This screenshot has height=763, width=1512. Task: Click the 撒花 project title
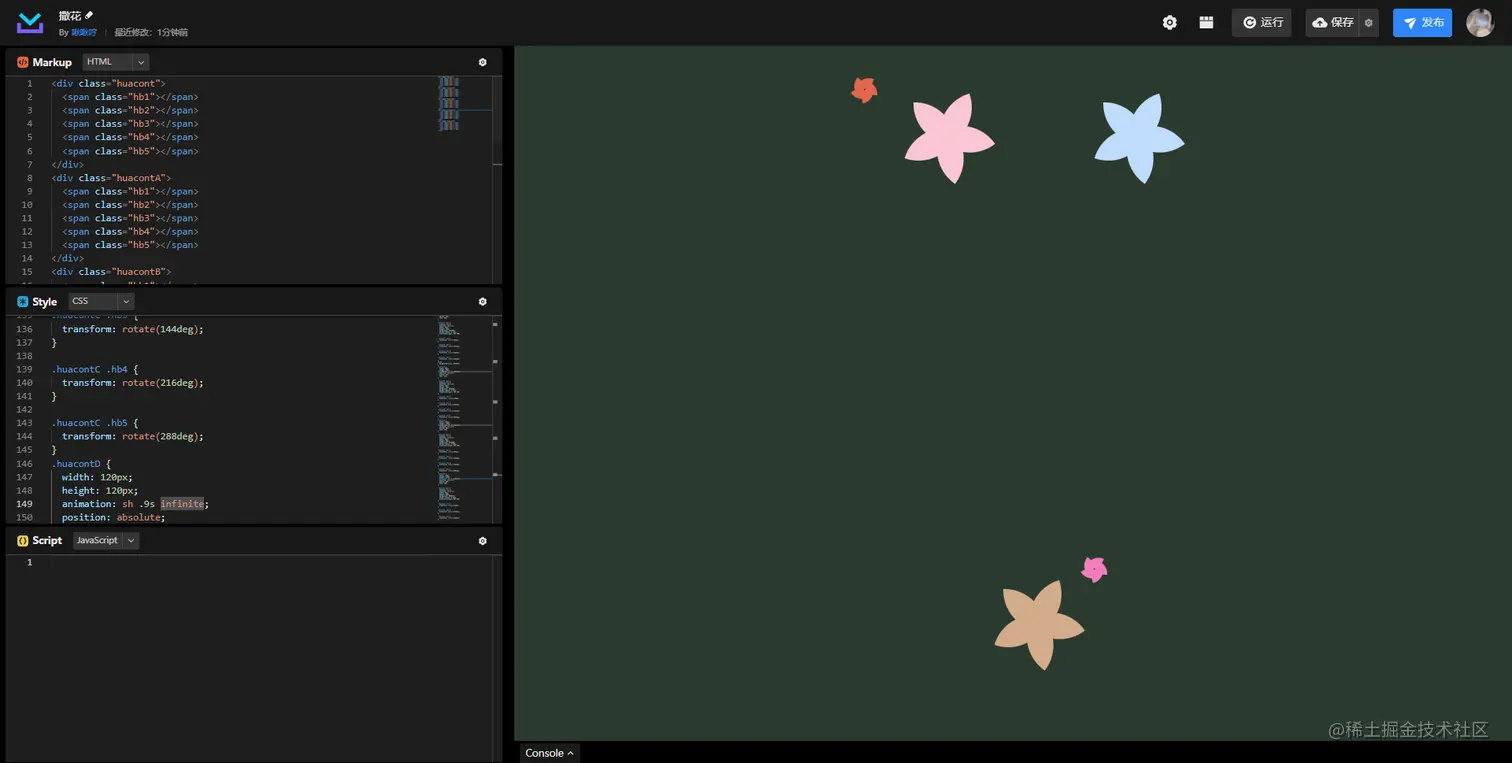(70, 16)
